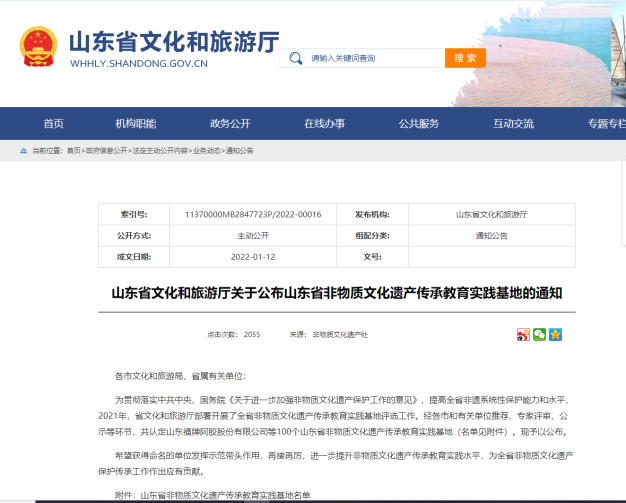Open the 机构职能 navigation menu item
Image resolution: width=626 pixels, height=503 pixels.
click(136, 124)
